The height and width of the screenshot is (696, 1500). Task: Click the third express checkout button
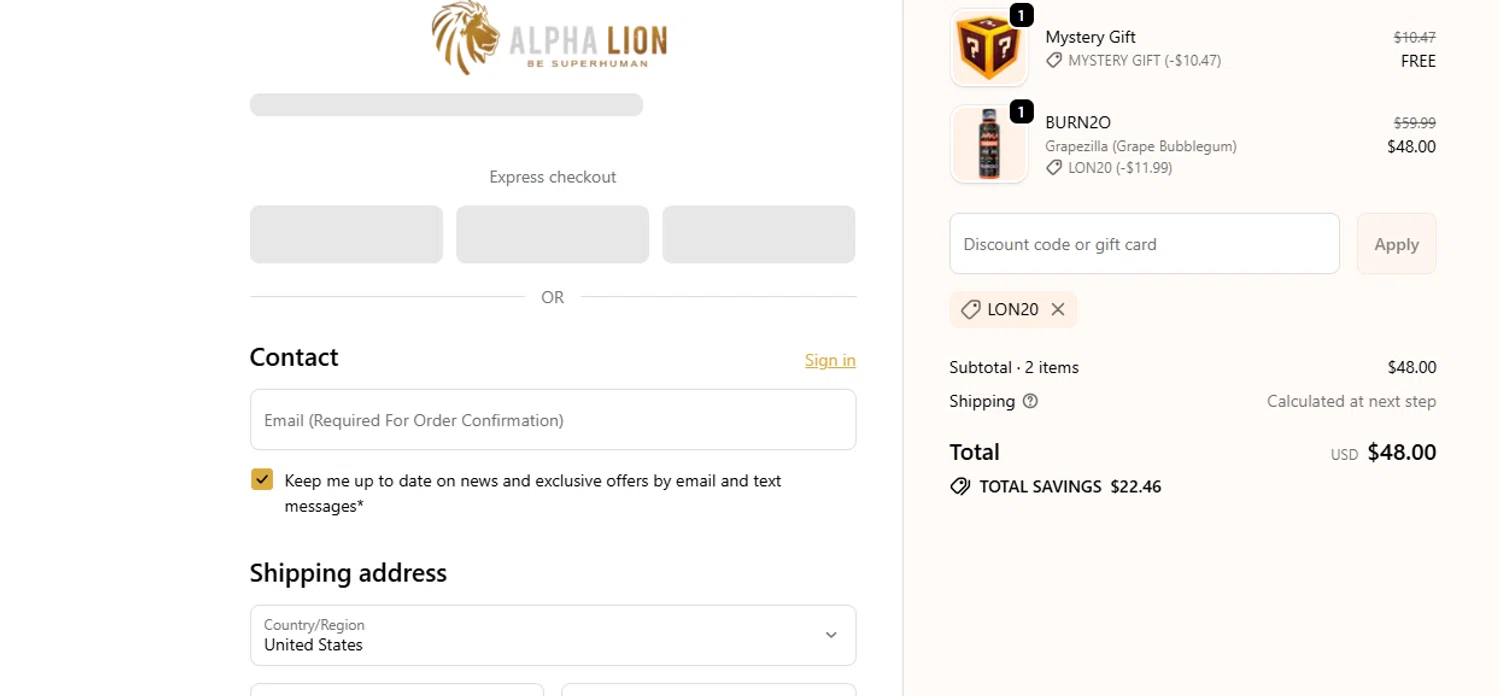(x=758, y=234)
